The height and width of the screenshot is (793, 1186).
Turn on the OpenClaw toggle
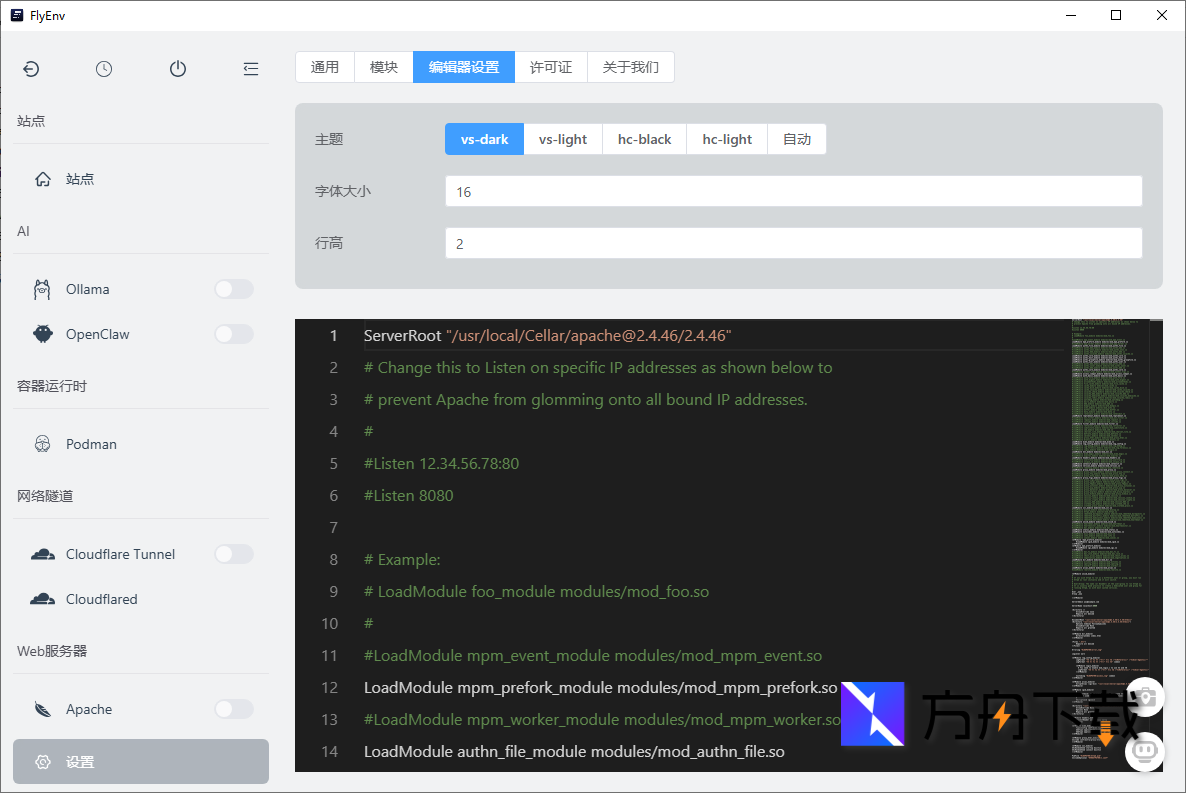coord(234,334)
